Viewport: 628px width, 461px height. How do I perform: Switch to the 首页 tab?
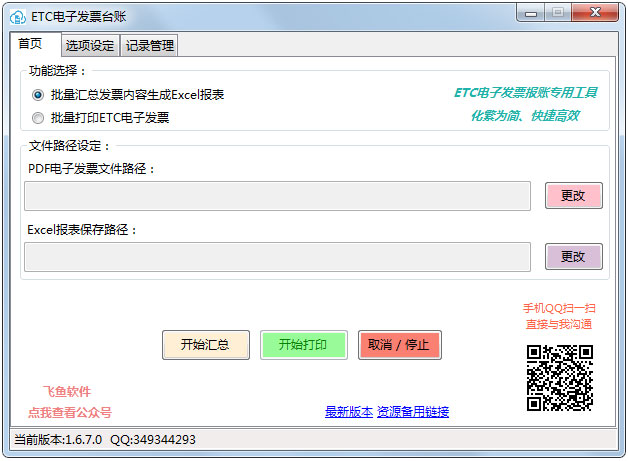click(x=35, y=44)
